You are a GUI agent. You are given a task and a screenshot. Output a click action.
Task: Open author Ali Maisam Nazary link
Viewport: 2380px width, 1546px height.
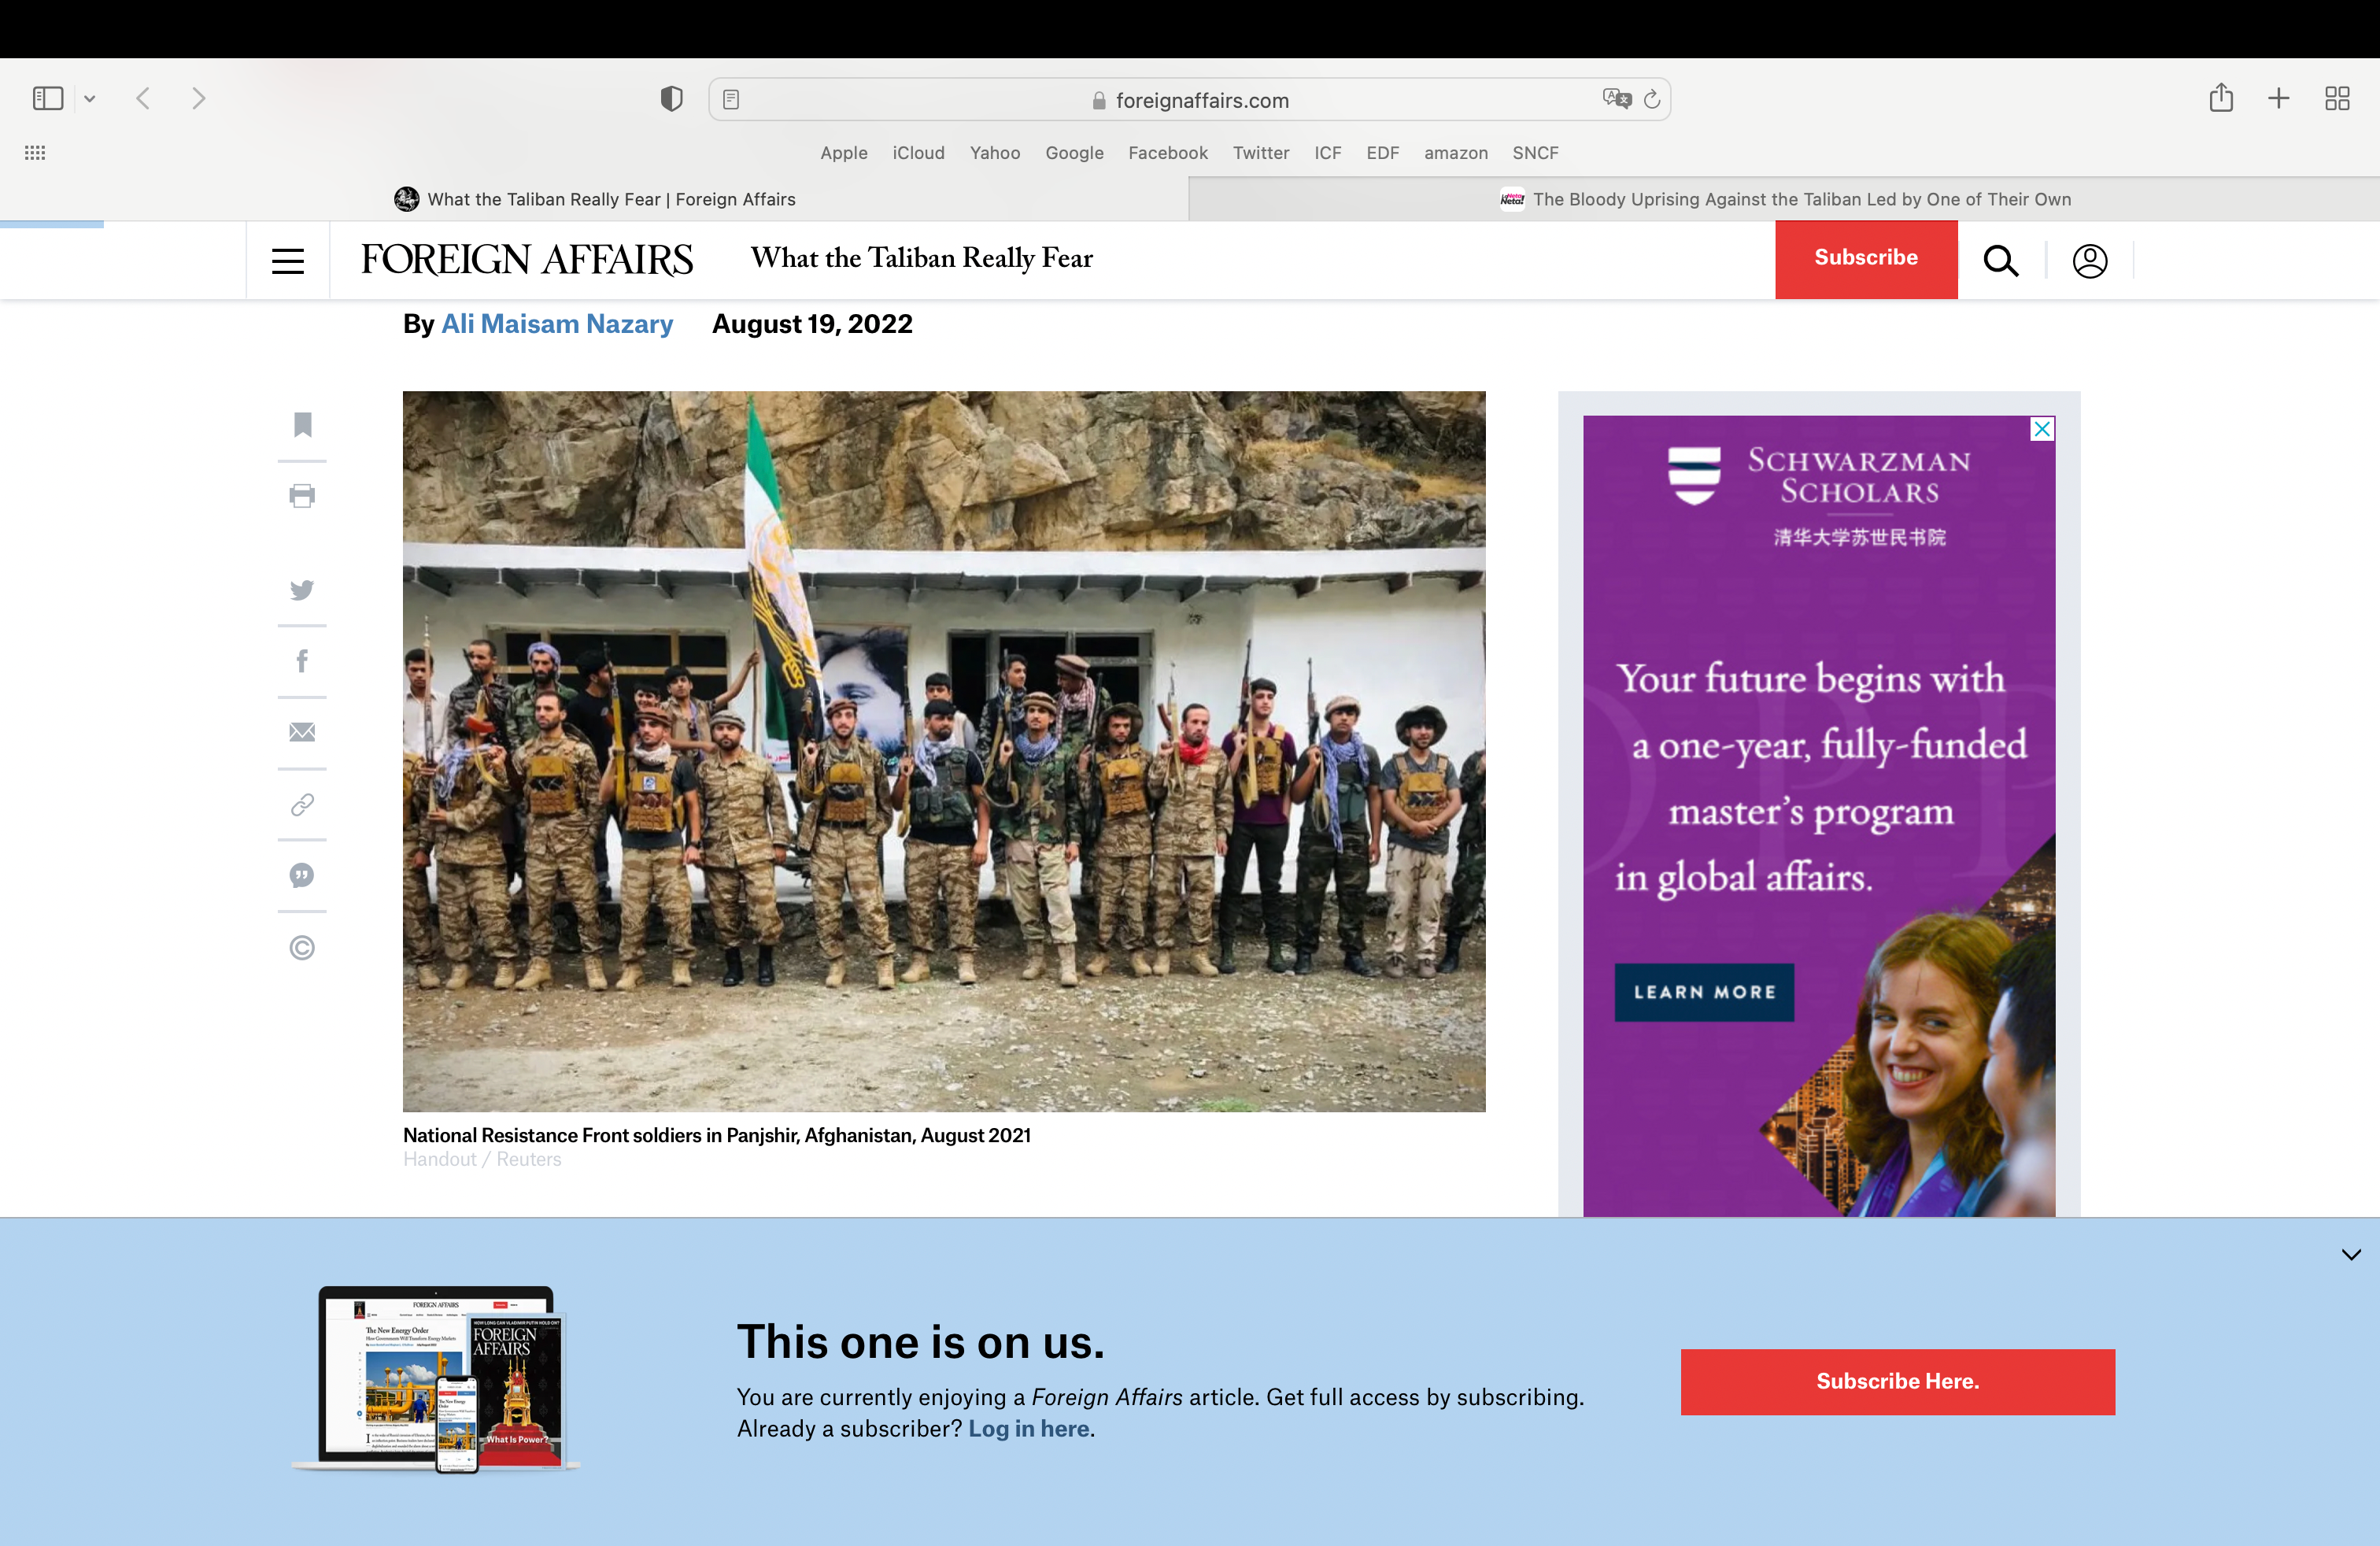pyautogui.click(x=556, y=324)
